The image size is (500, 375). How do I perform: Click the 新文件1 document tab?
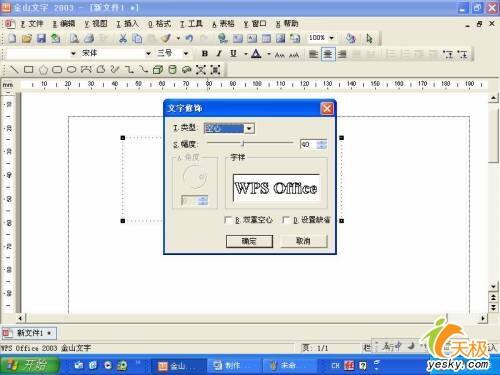29,333
